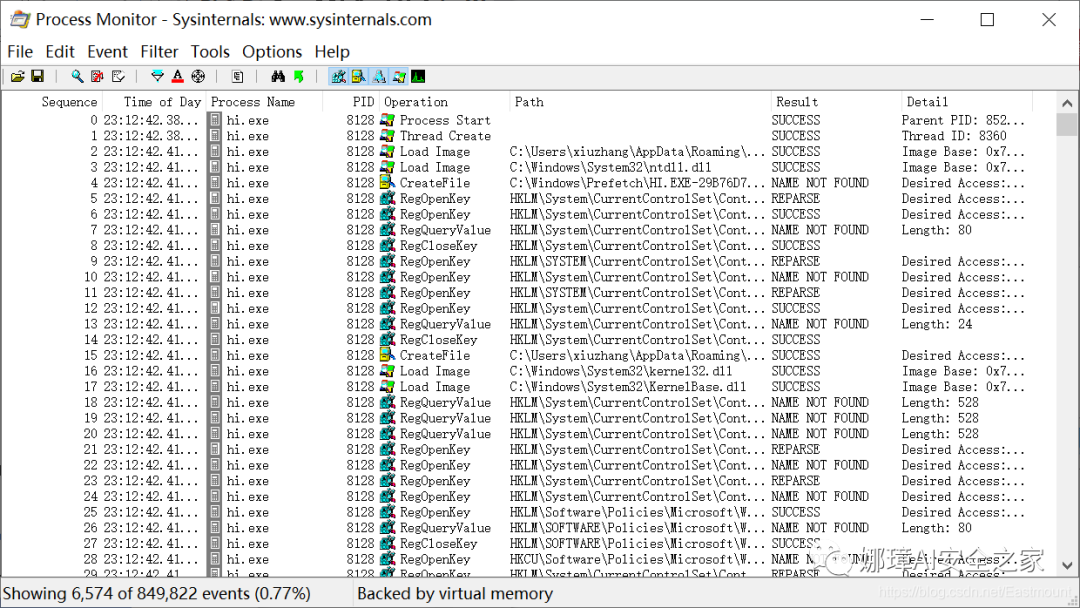
Task: Toggle Show Registry Activity
Action: [x=338, y=76]
